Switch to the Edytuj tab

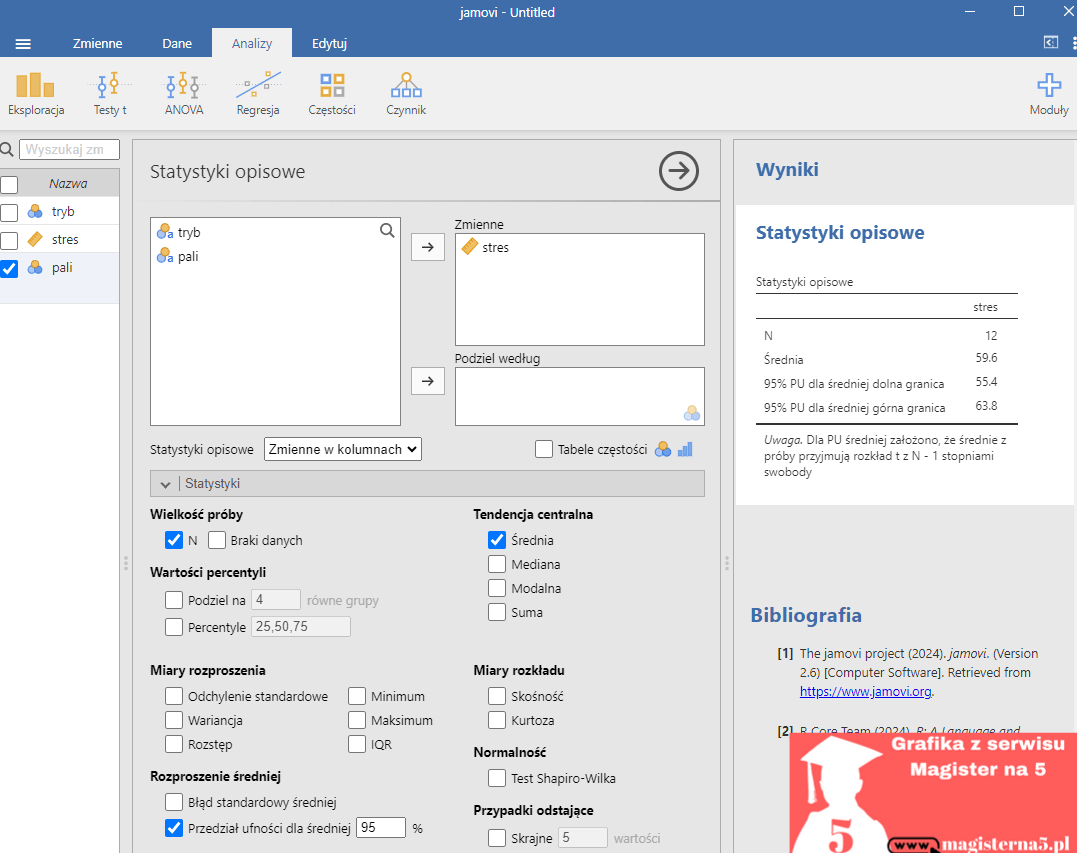click(329, 43)
